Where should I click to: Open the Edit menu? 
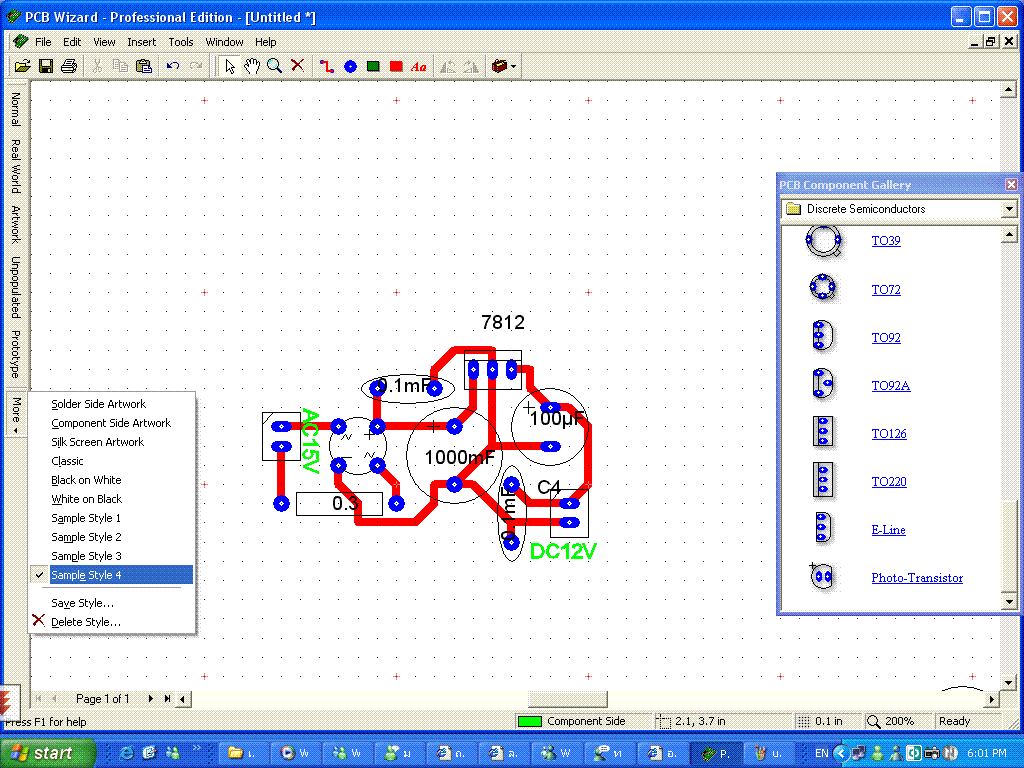tap(72, 42)
